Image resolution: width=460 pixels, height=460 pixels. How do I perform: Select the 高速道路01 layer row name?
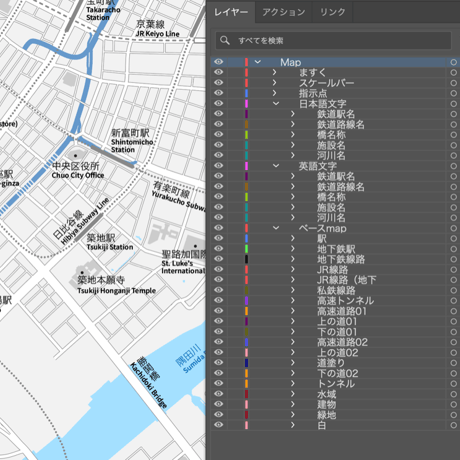[x=342, y=311]
